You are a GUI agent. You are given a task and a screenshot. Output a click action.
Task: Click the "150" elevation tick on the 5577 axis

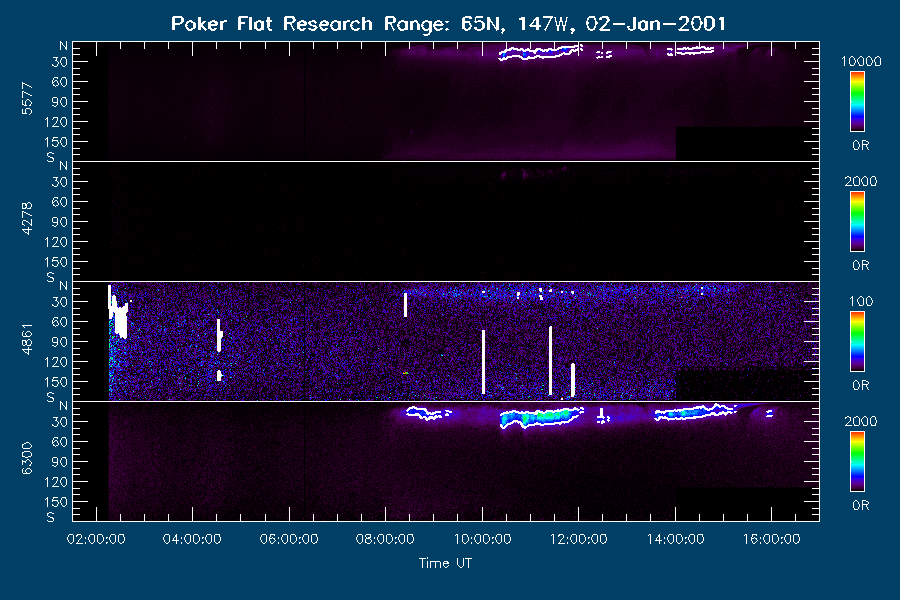[56, 142]
